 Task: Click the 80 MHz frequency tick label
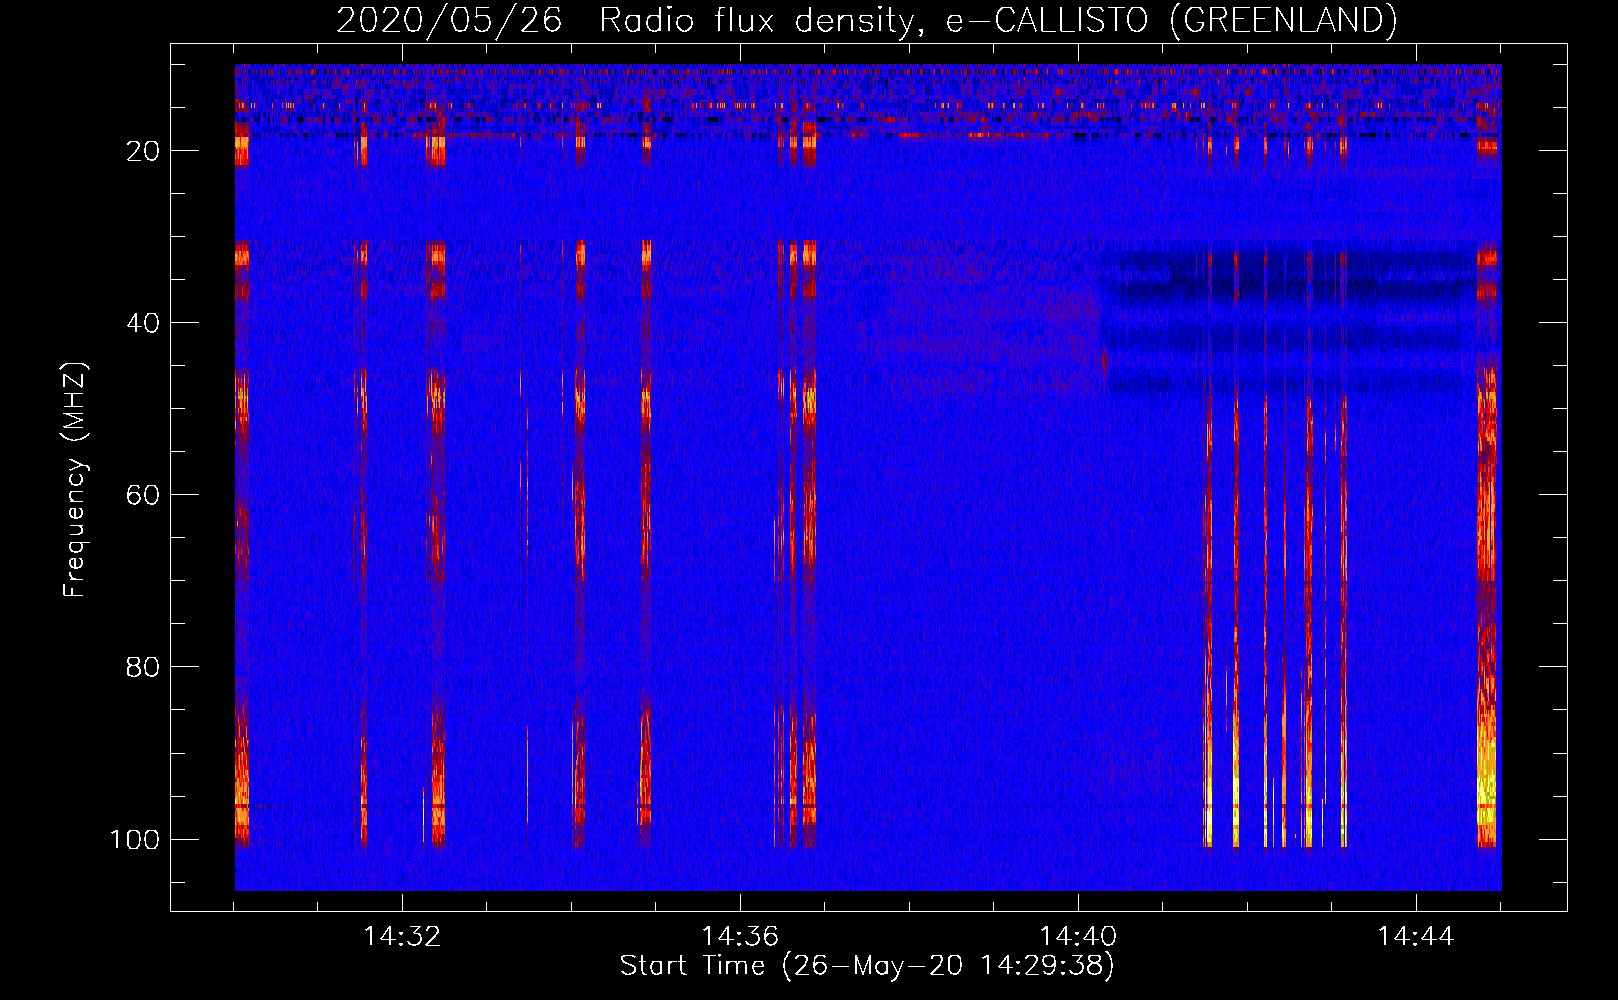coord(143,667)
